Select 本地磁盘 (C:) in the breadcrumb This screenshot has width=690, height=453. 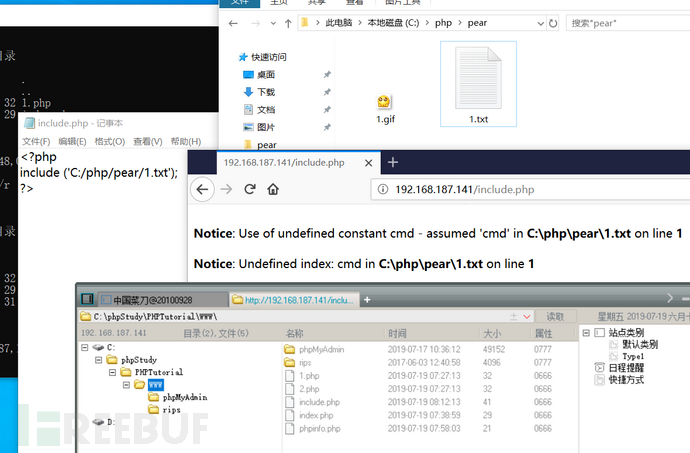coord(393,23)
